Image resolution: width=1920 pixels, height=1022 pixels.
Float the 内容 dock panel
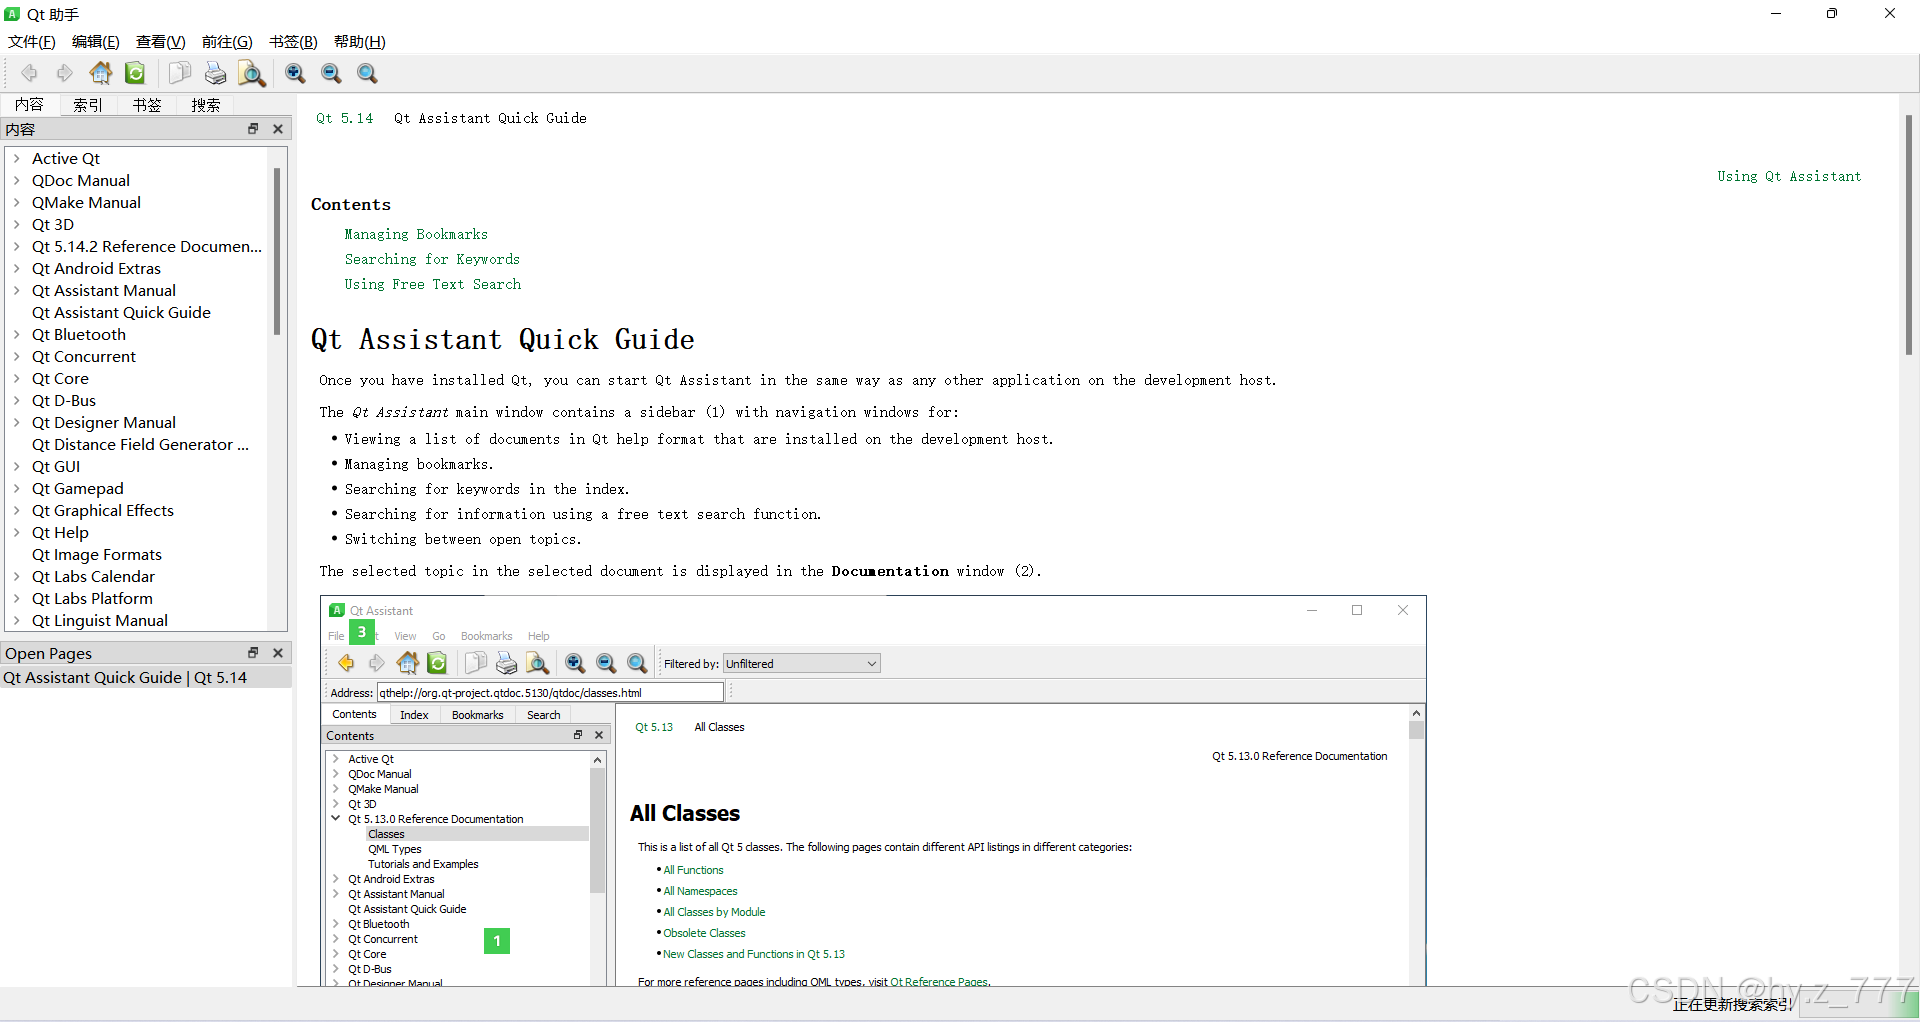coord(253,129)
